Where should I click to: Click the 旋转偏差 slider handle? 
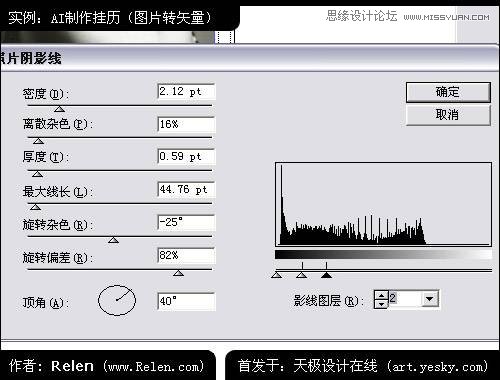click(178, 273)
